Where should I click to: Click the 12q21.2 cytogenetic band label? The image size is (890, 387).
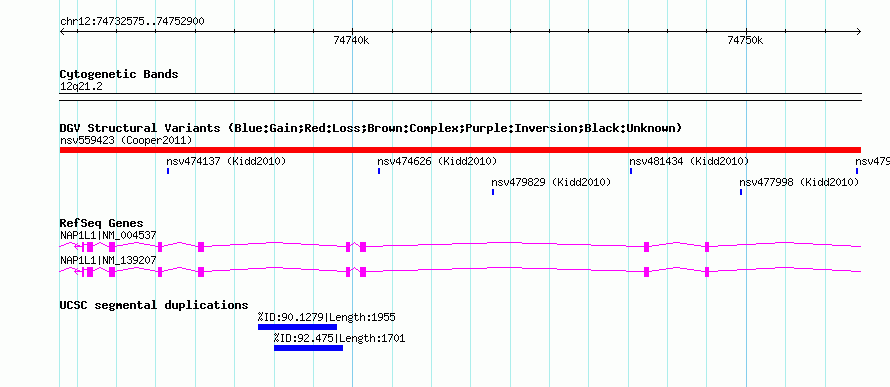click(81, 86)
